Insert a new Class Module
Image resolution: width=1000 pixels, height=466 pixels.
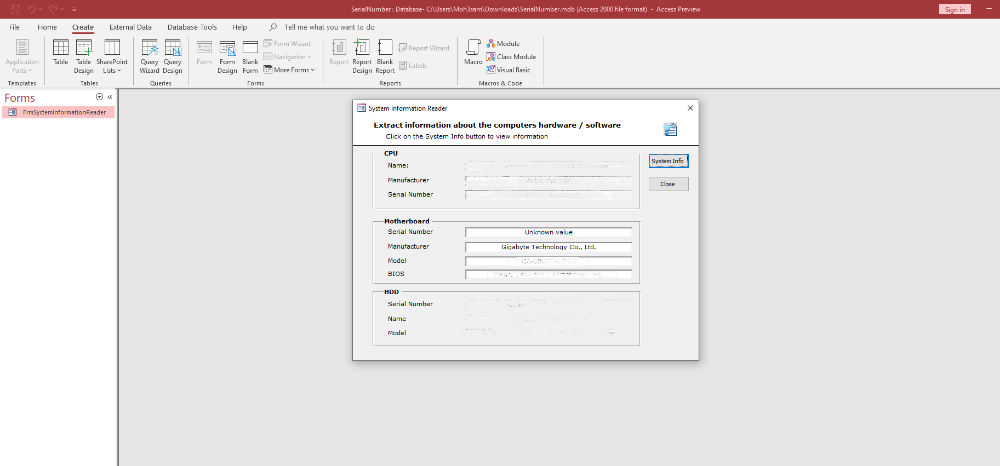tap(511, 57)
